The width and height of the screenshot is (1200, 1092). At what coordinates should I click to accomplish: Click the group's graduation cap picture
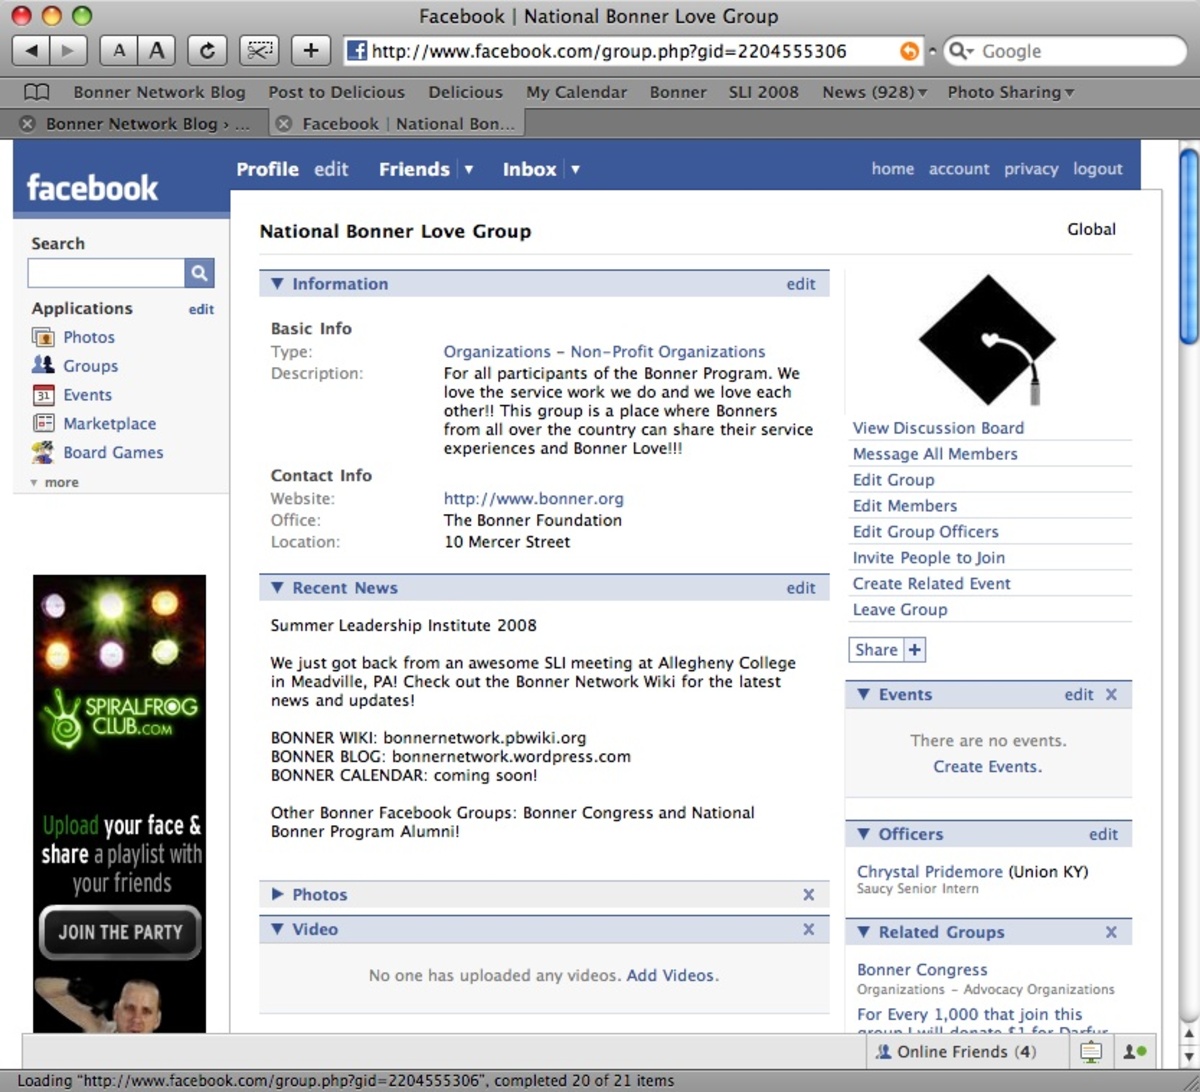coord(987,340)
